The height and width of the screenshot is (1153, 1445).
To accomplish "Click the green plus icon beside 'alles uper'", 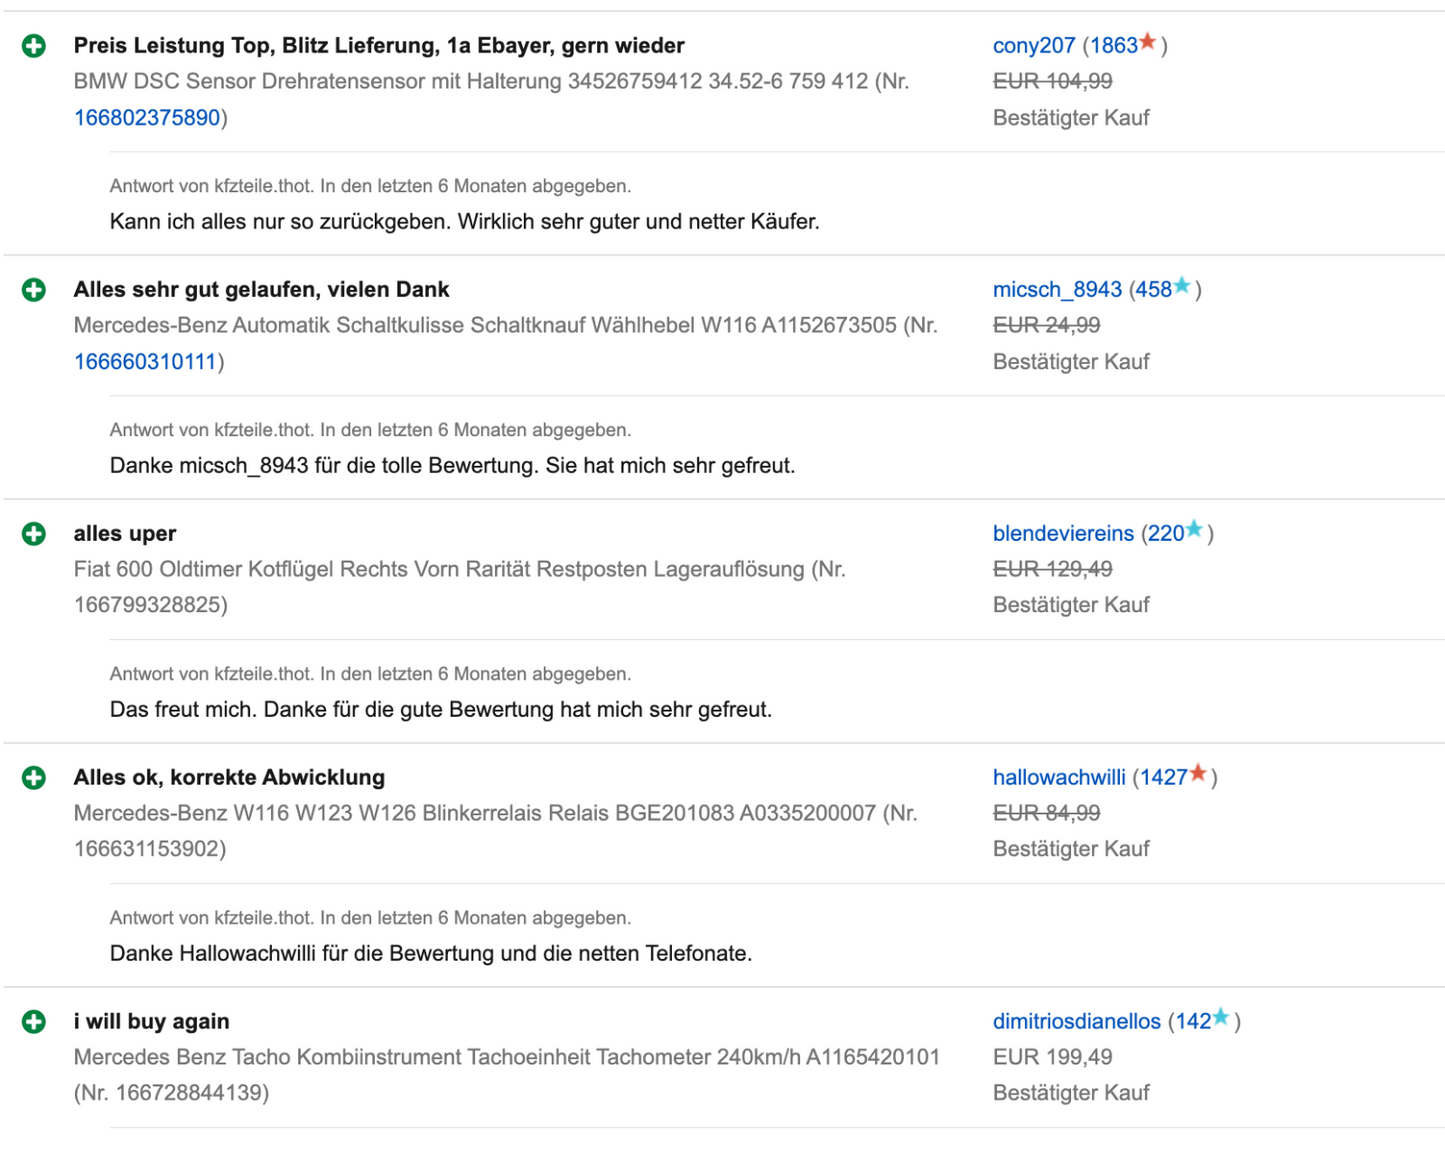I will (34, 534).
